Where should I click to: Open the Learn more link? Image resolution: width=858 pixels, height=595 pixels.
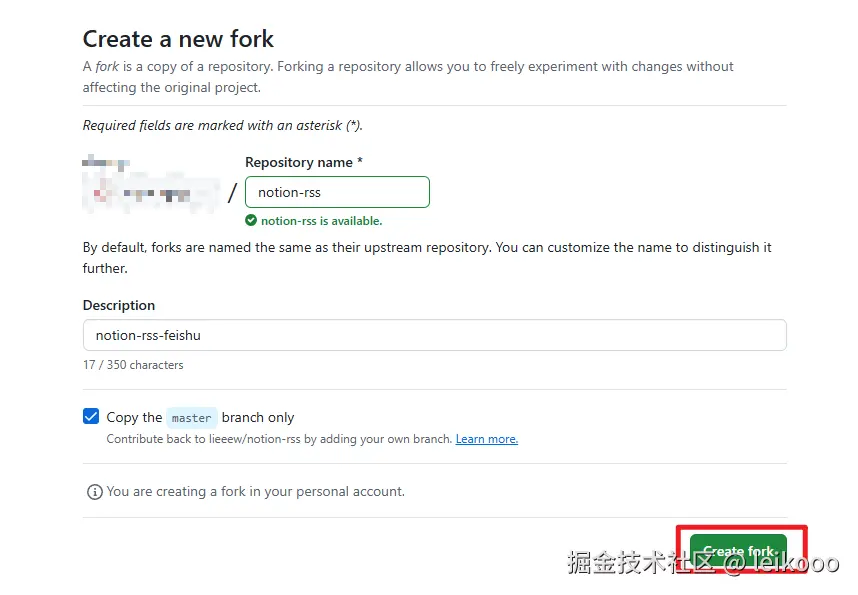487,439
